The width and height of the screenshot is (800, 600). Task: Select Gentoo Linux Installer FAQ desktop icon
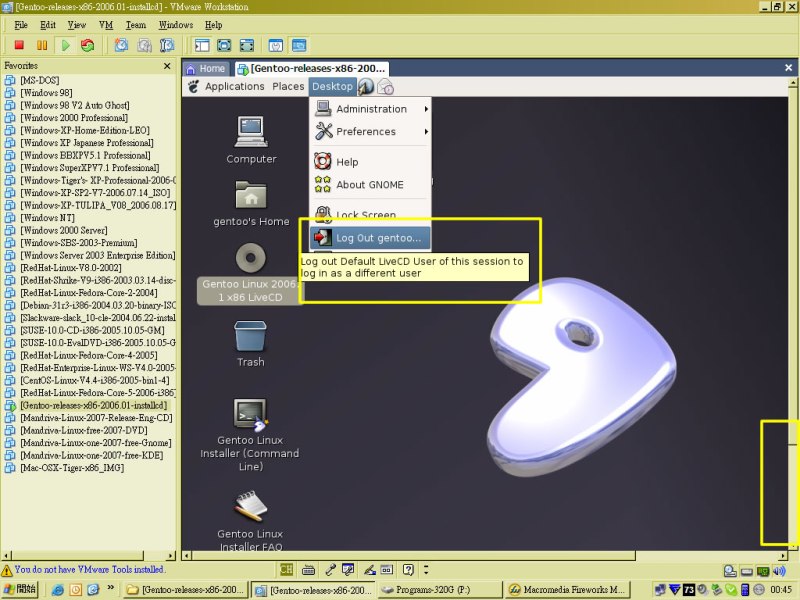pos(250,520)
